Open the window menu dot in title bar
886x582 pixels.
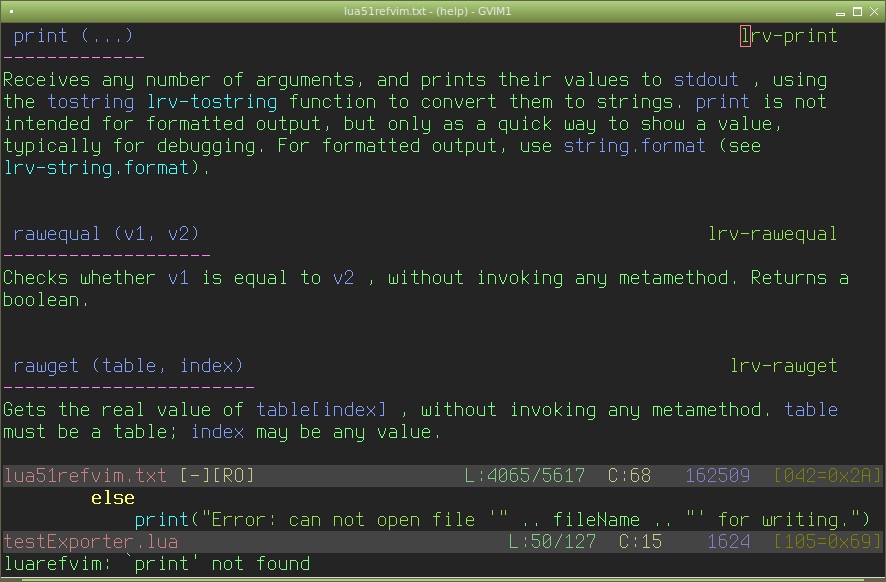tap(11, 10)
